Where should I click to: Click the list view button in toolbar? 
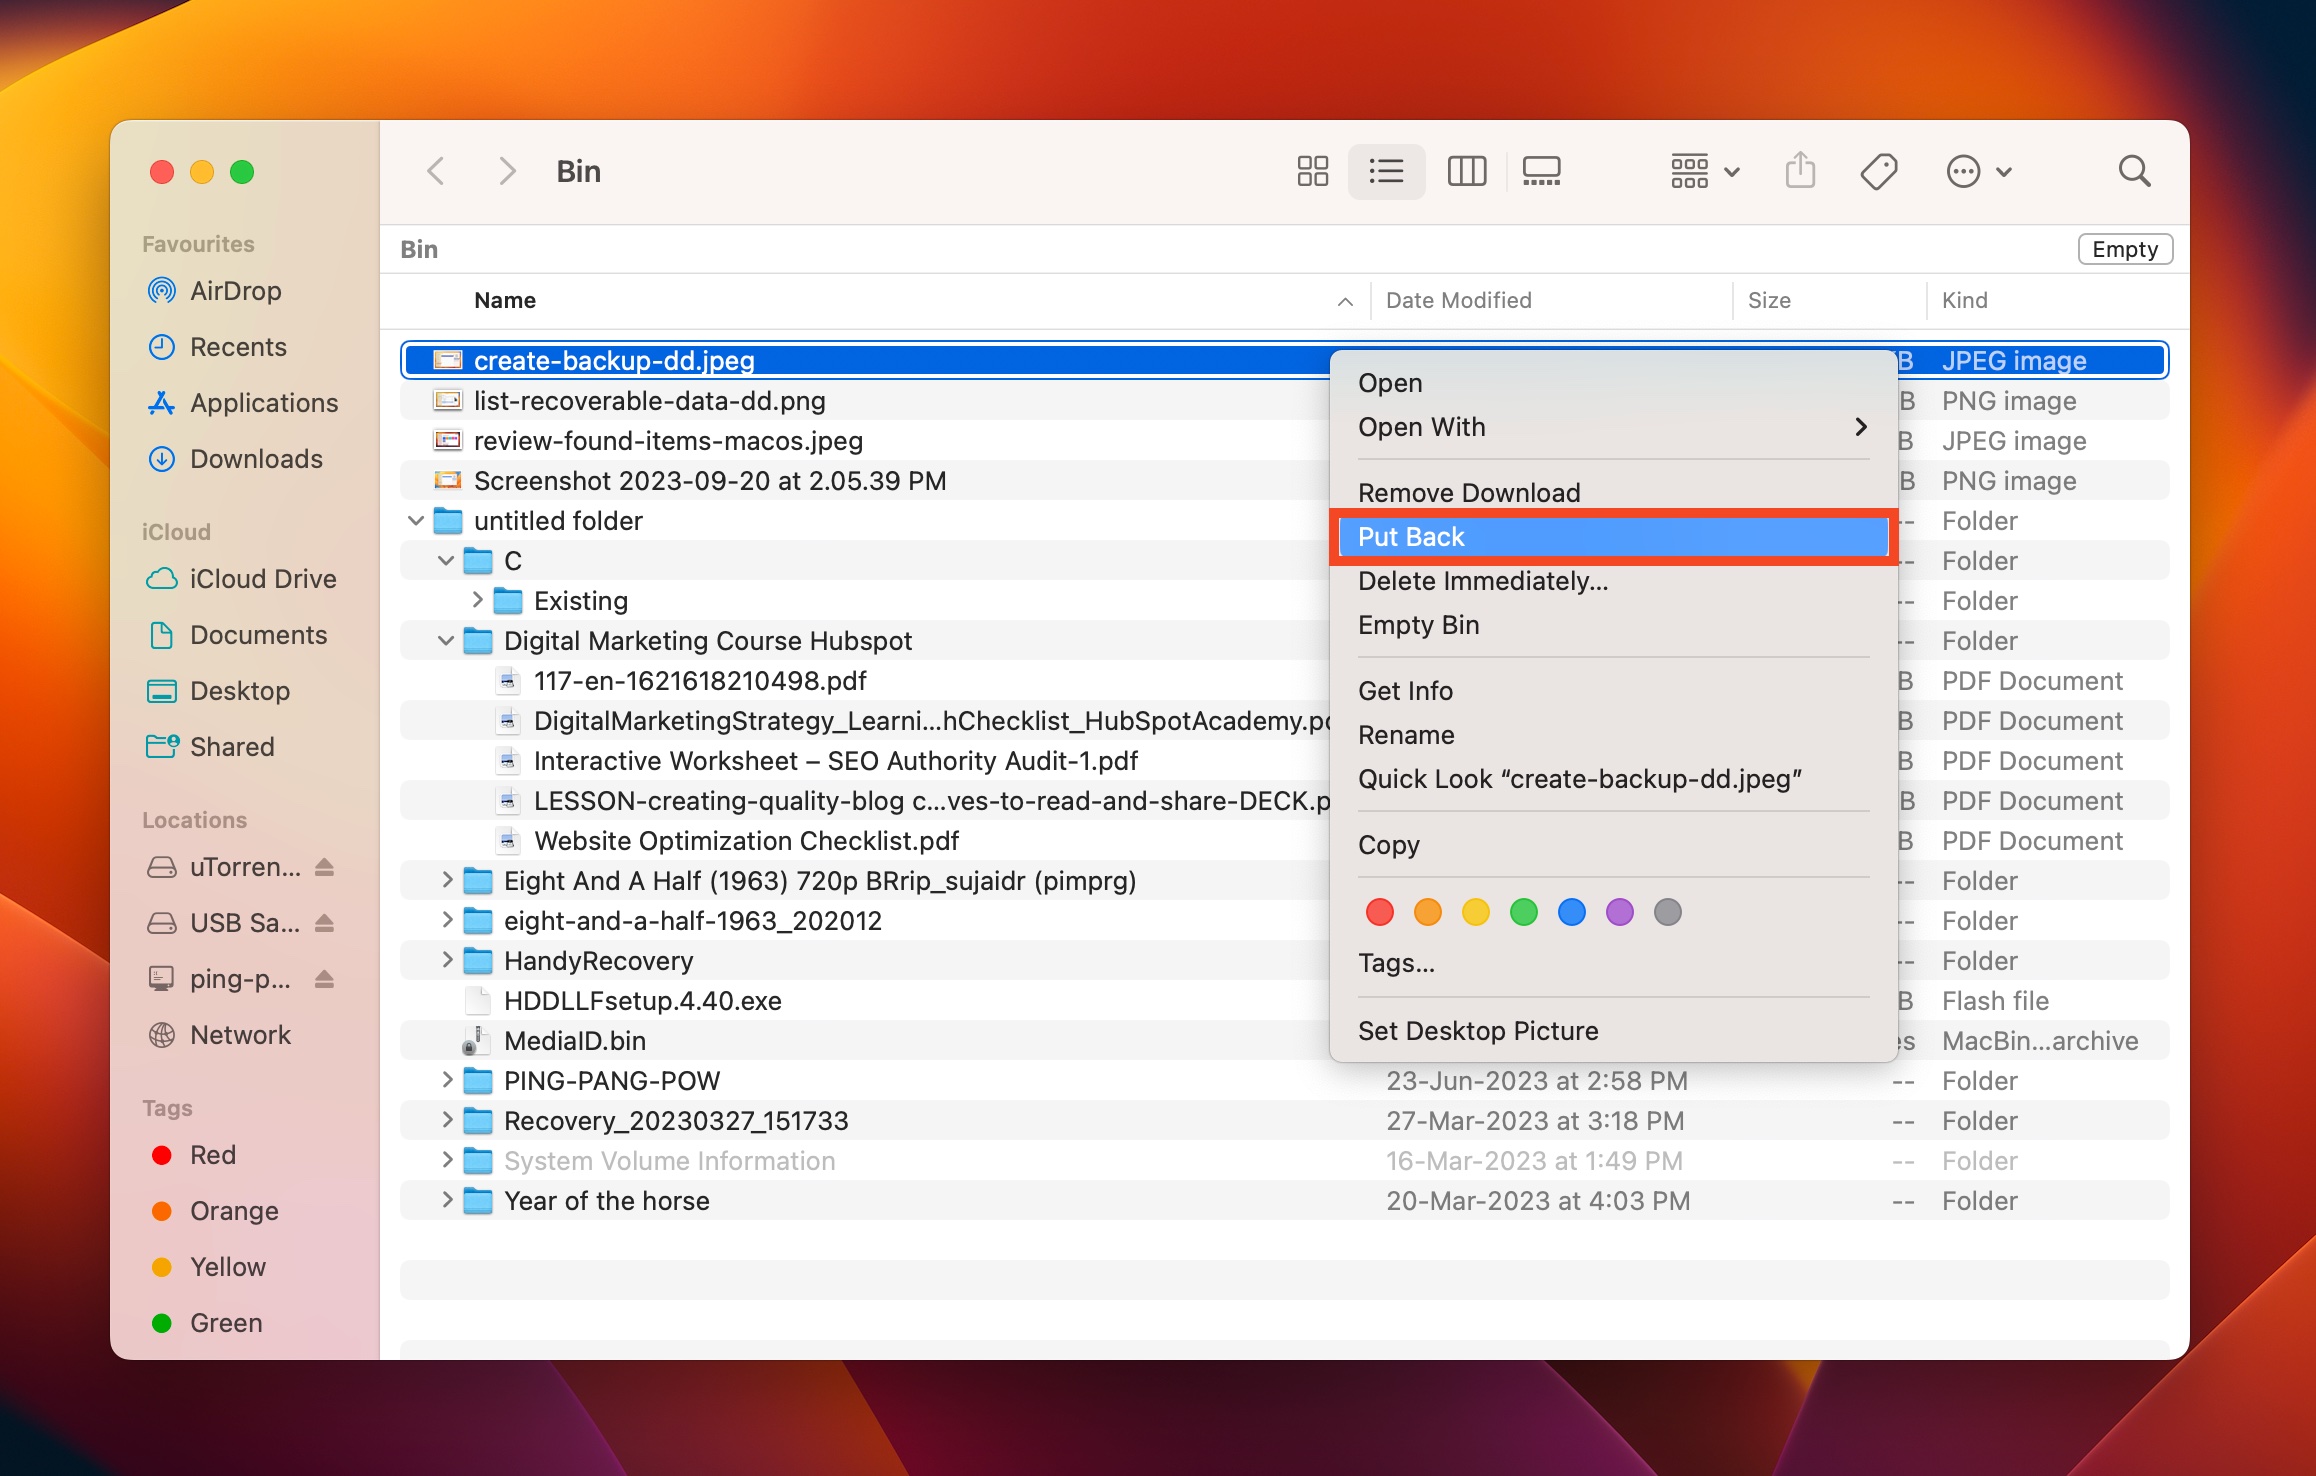point(1386,171)
